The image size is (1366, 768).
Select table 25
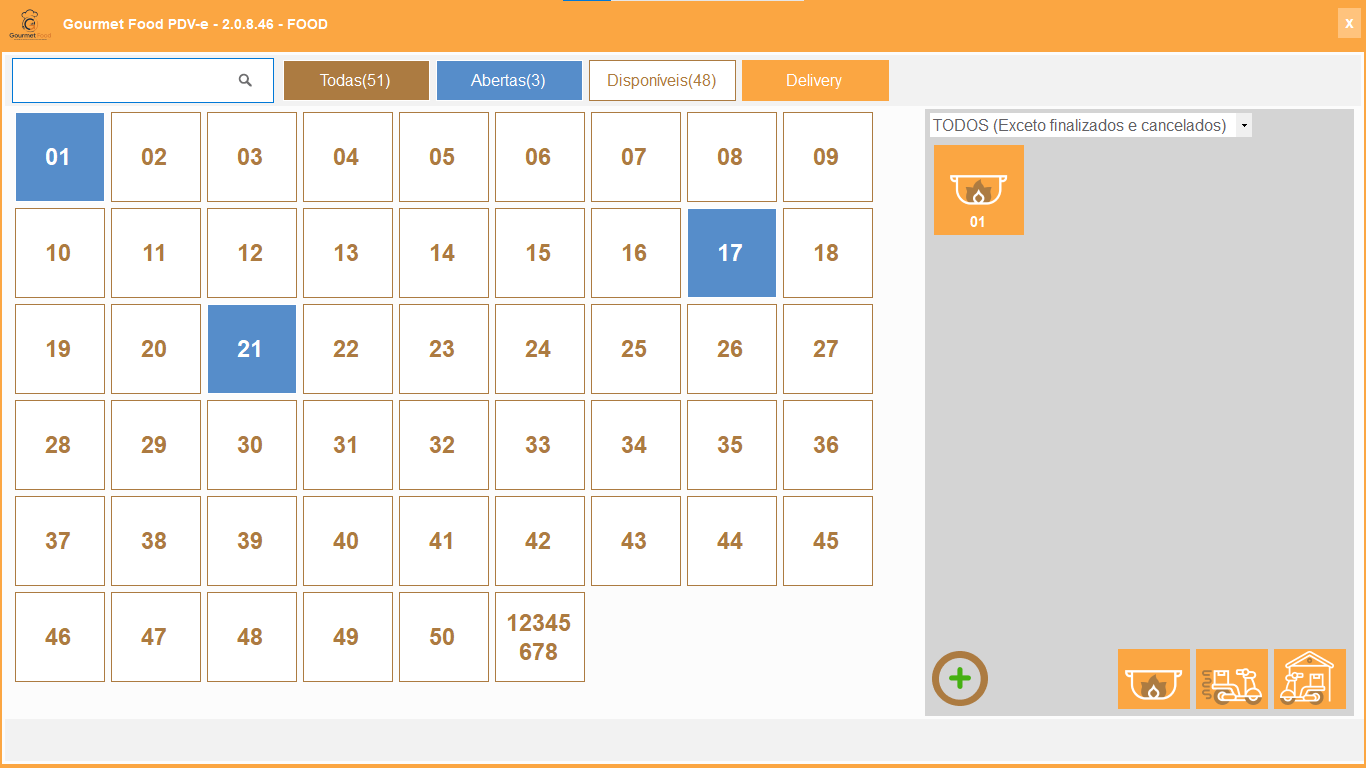(636, 349)
